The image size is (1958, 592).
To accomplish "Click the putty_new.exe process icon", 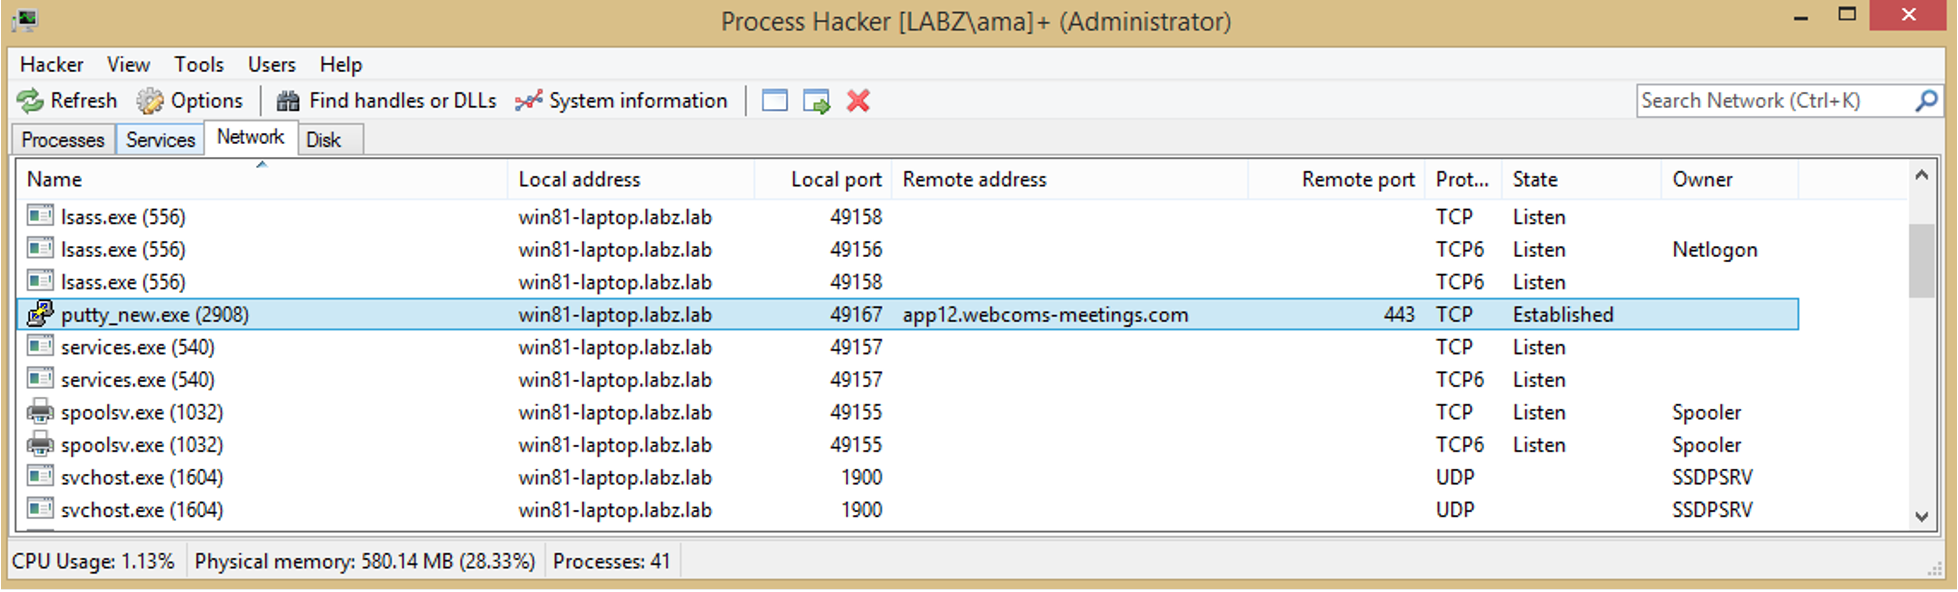I will coord(38,314).
